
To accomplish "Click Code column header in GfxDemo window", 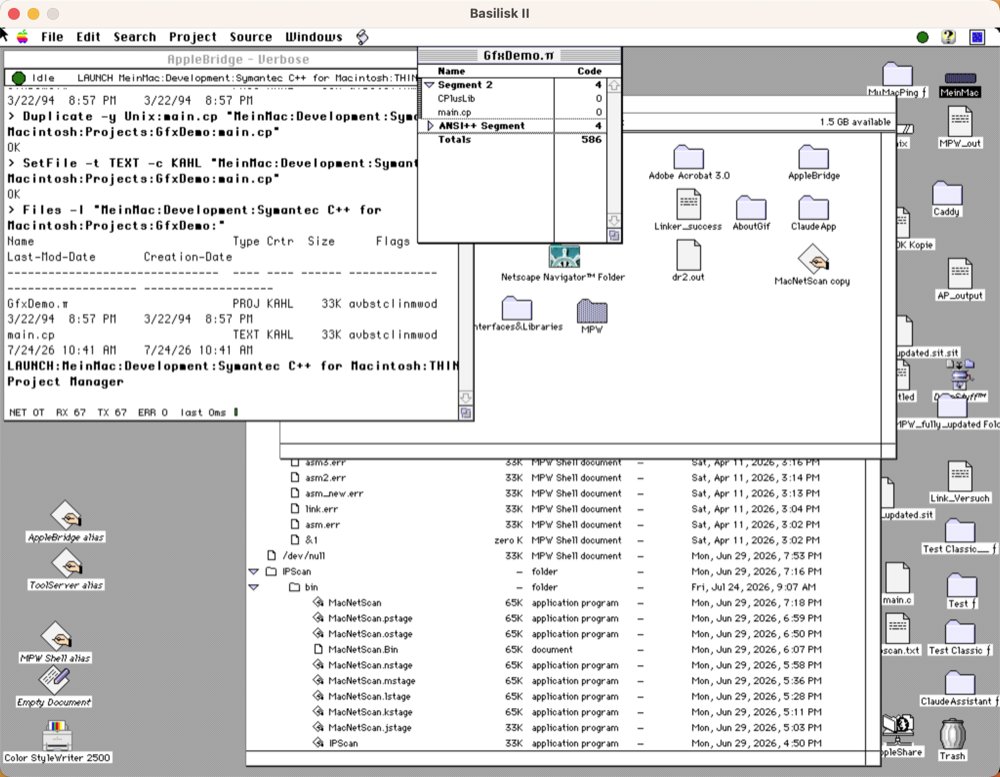I will click(589, 71).
